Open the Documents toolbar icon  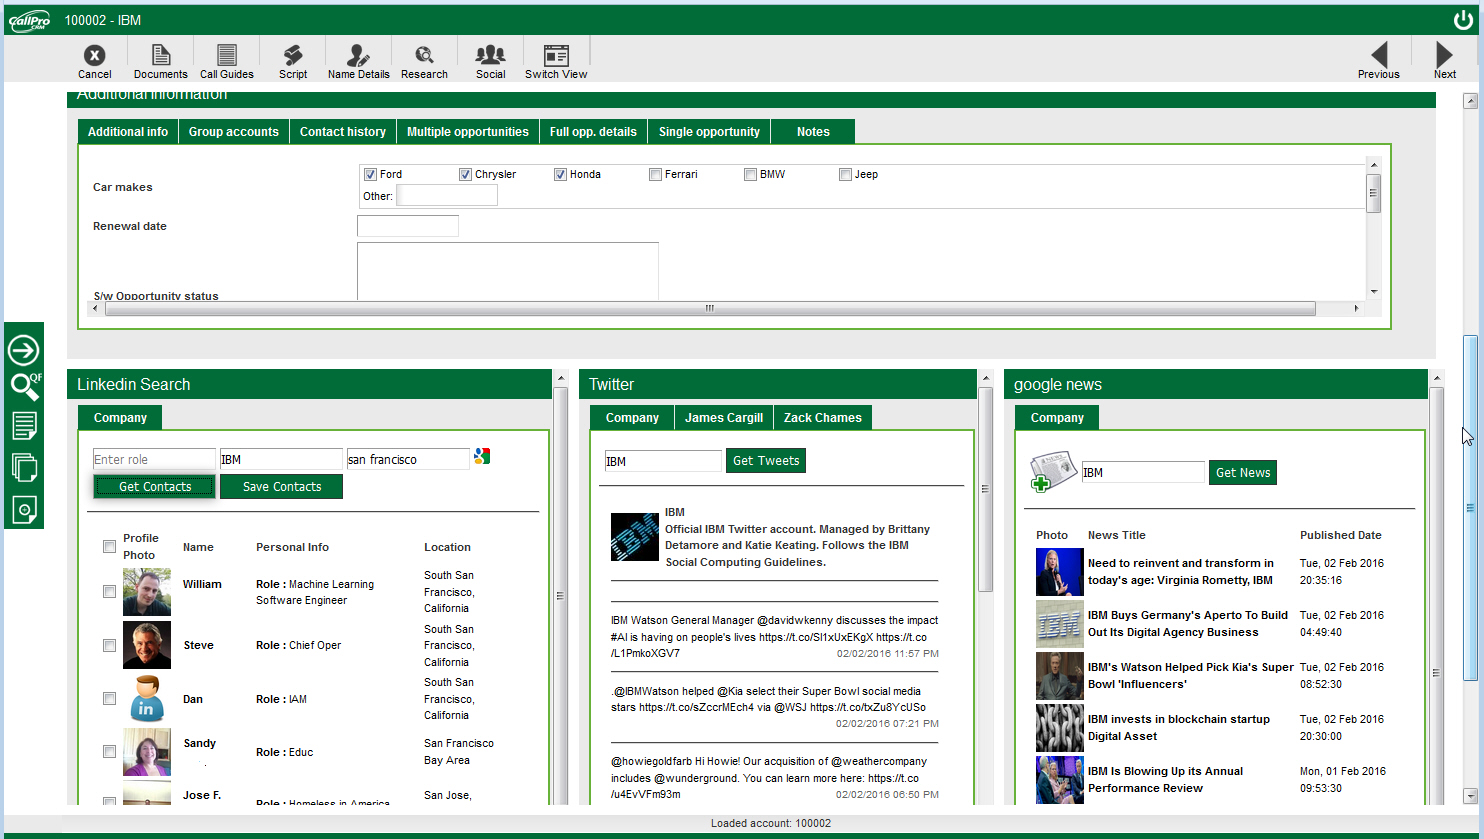(x=160, y=61)
